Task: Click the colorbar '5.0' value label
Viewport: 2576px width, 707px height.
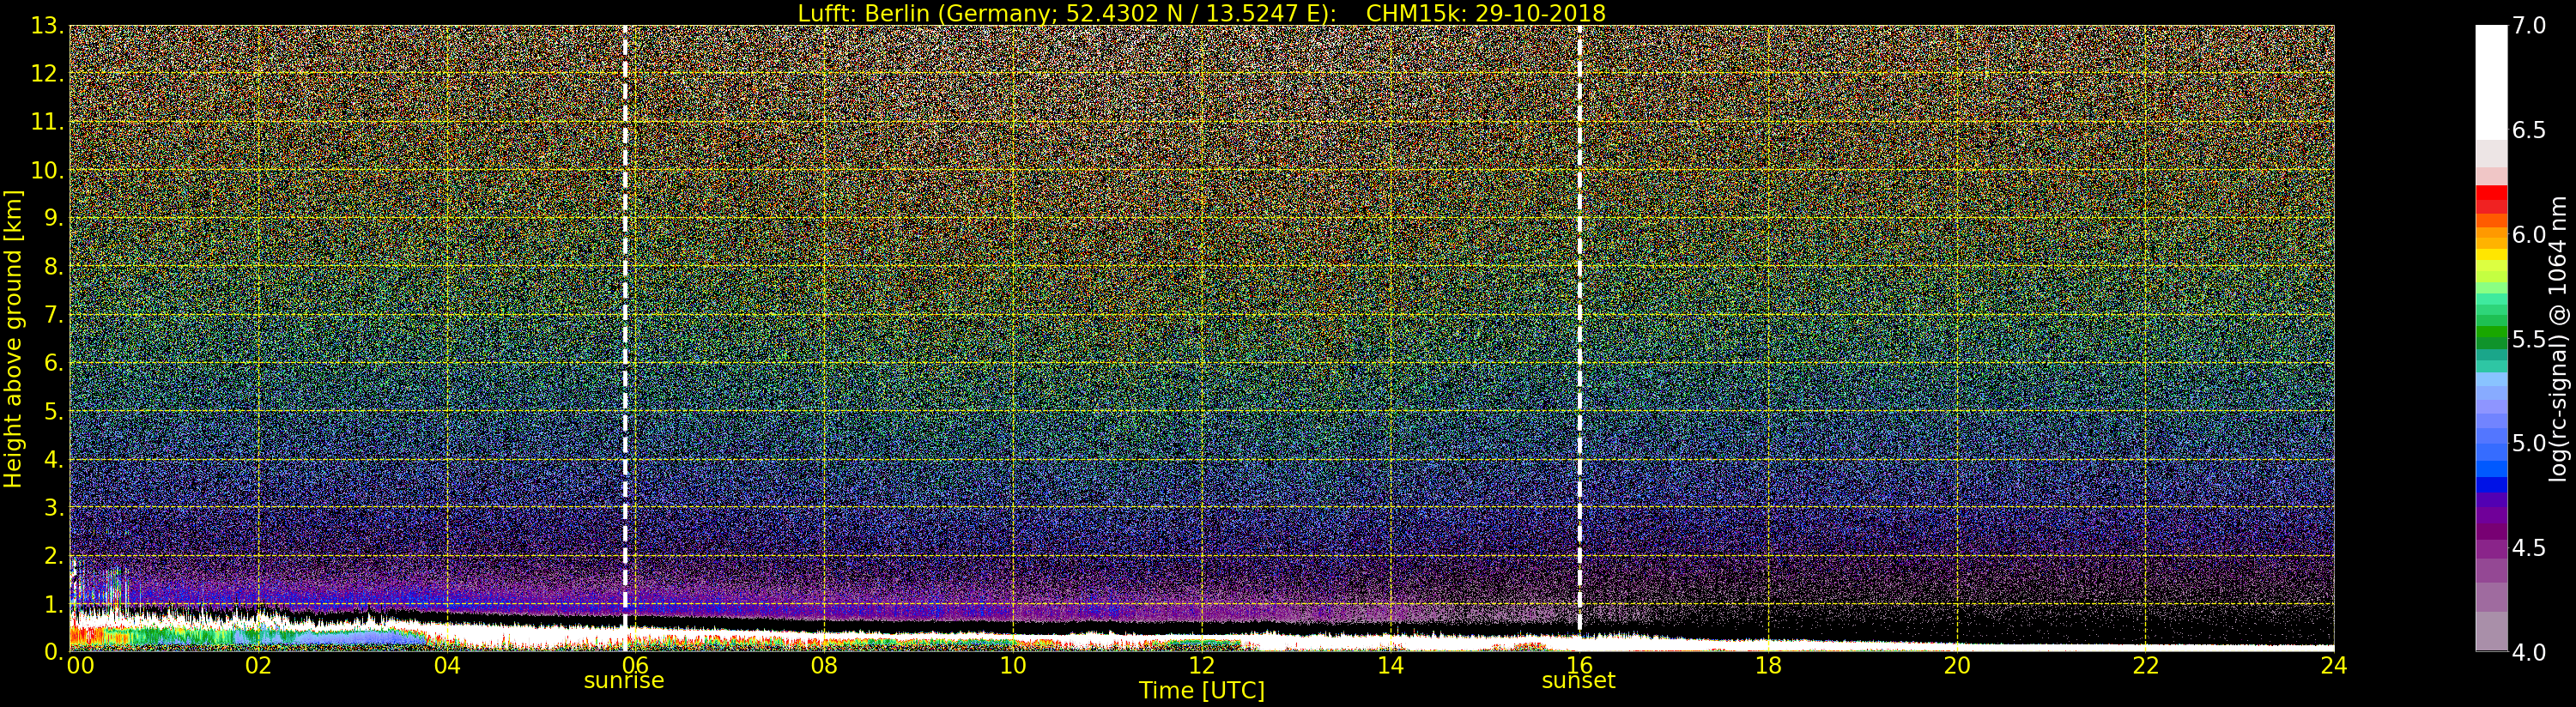Action: (2529, 443)
